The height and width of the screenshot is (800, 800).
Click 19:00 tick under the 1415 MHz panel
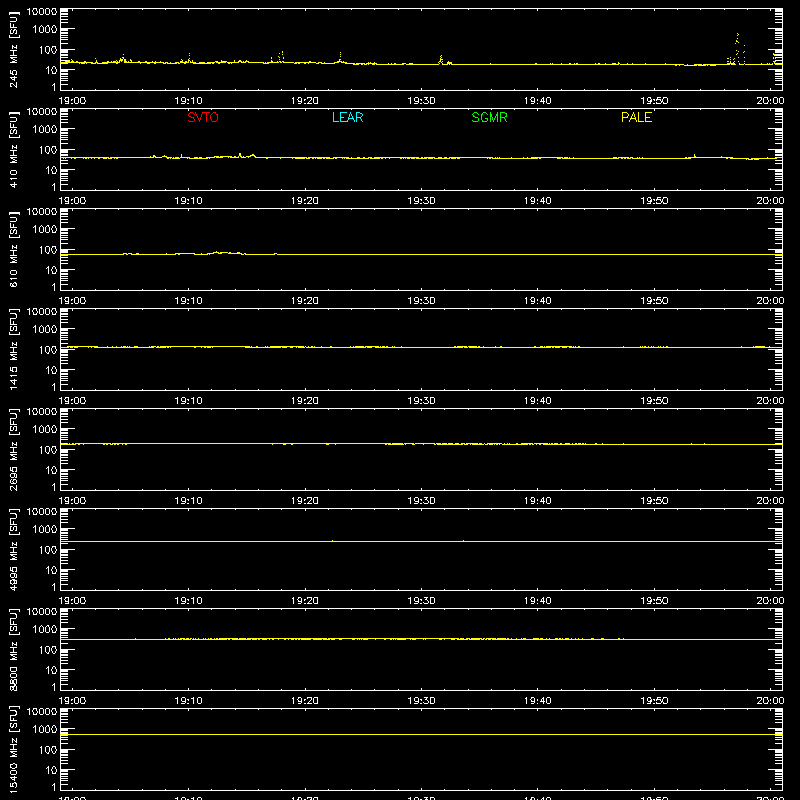point(72,401)
